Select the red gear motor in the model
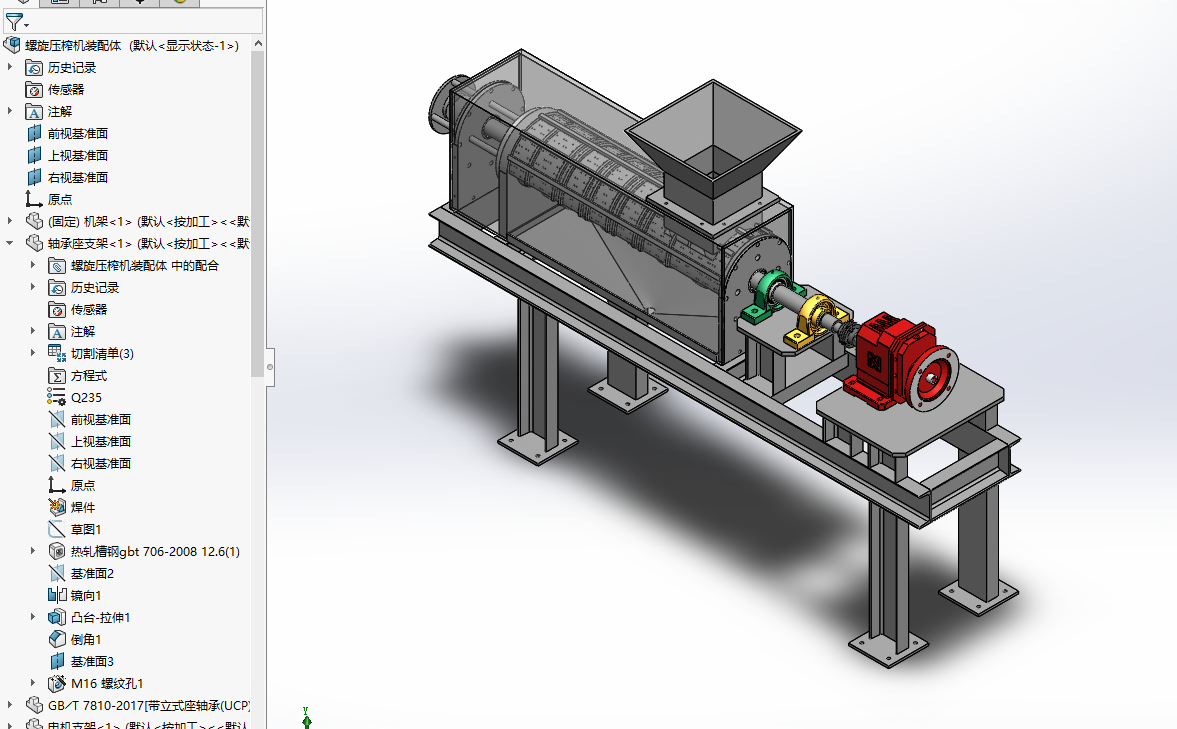 point(899,363)
